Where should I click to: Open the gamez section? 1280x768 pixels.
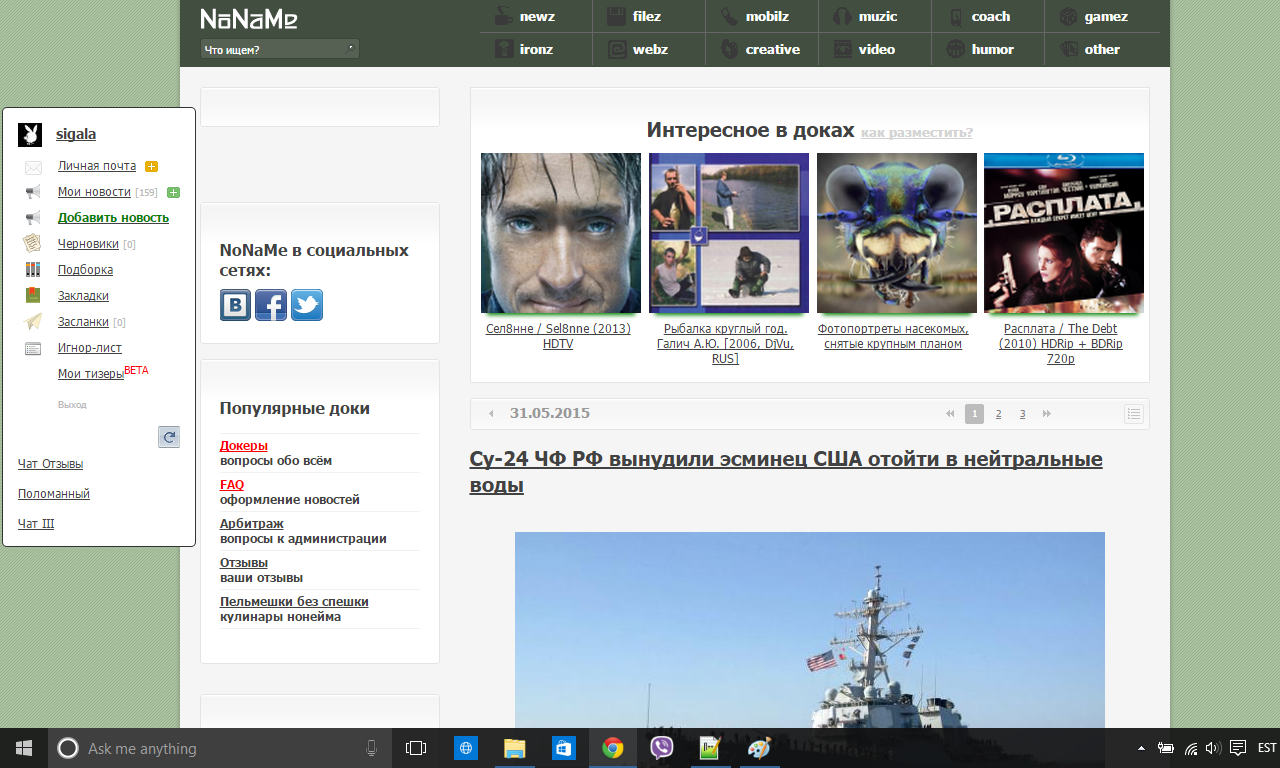pyautogui.click(x=1105, y=16)
